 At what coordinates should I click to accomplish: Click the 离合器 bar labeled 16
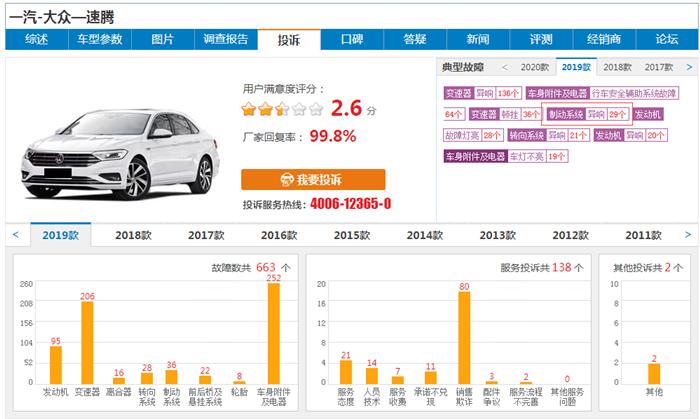pos(119,381)
